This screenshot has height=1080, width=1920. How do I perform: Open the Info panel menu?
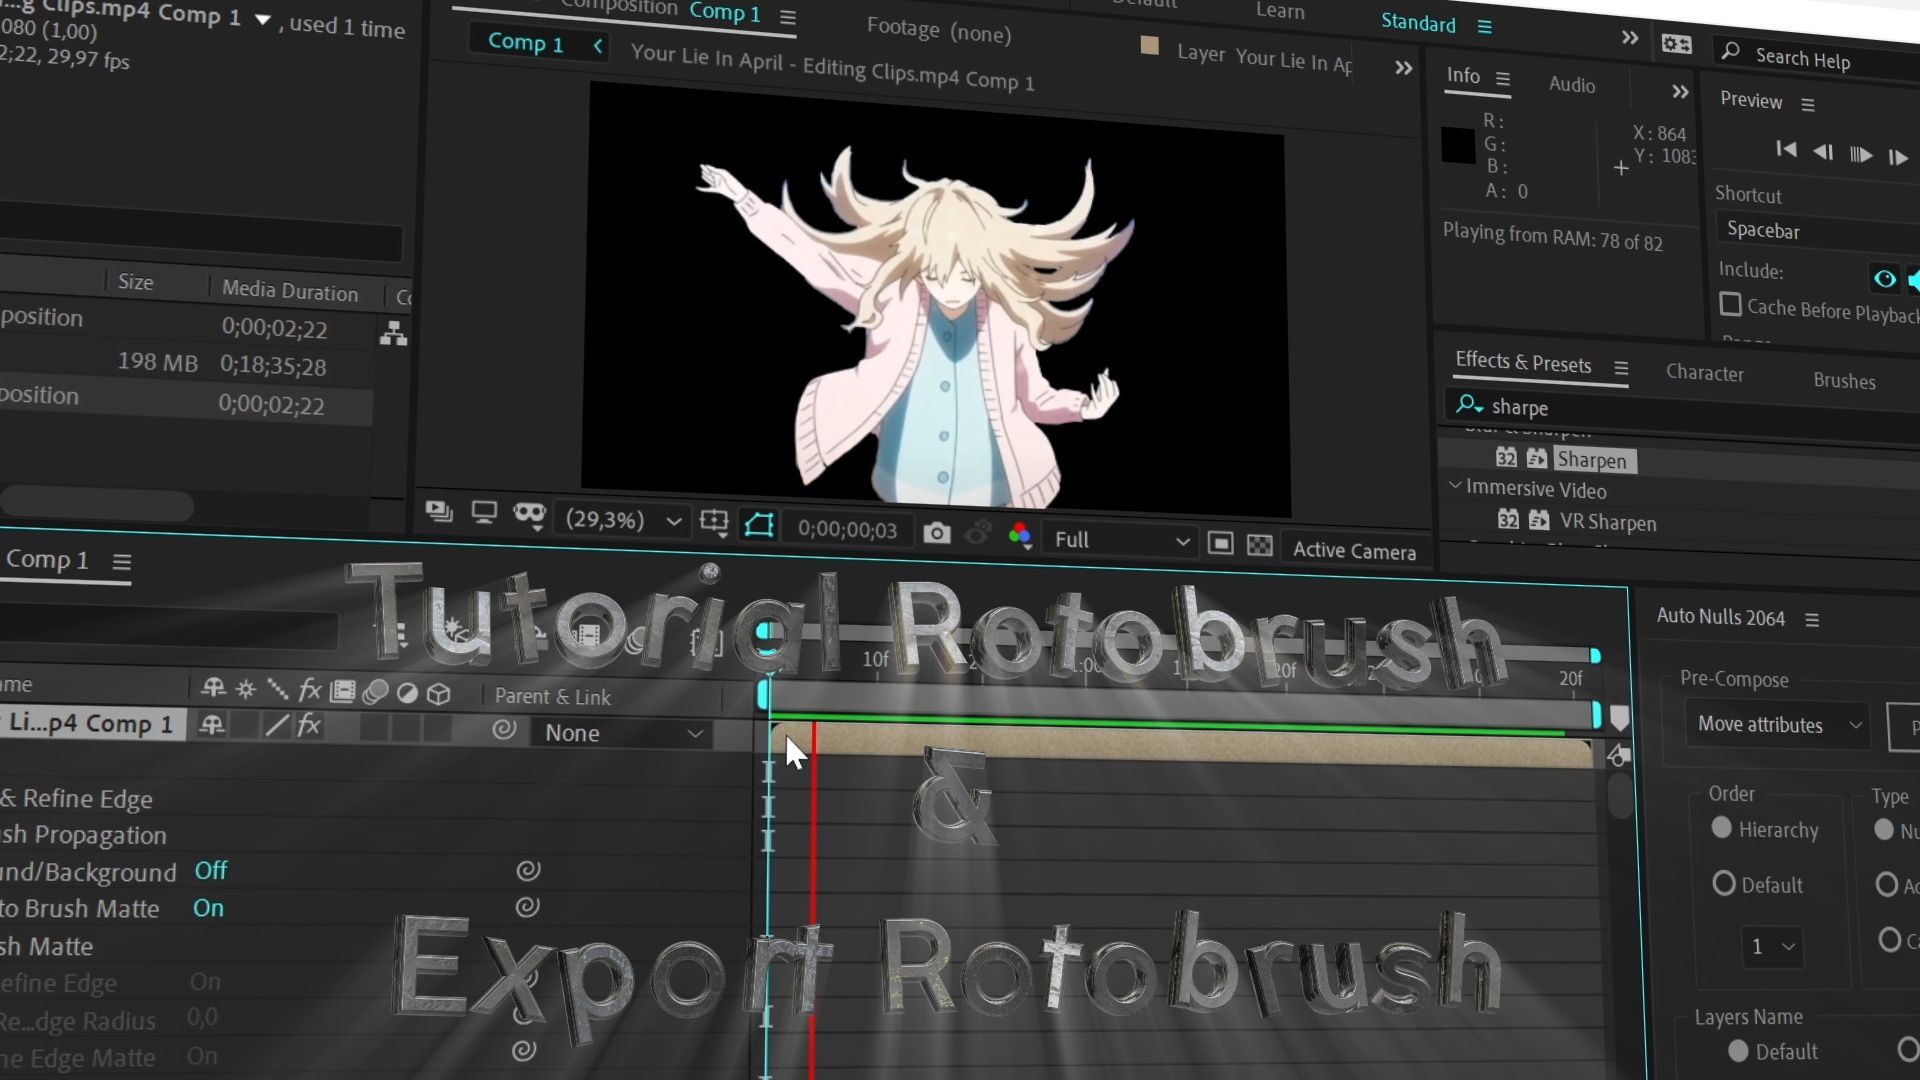tap(1503, 78)
